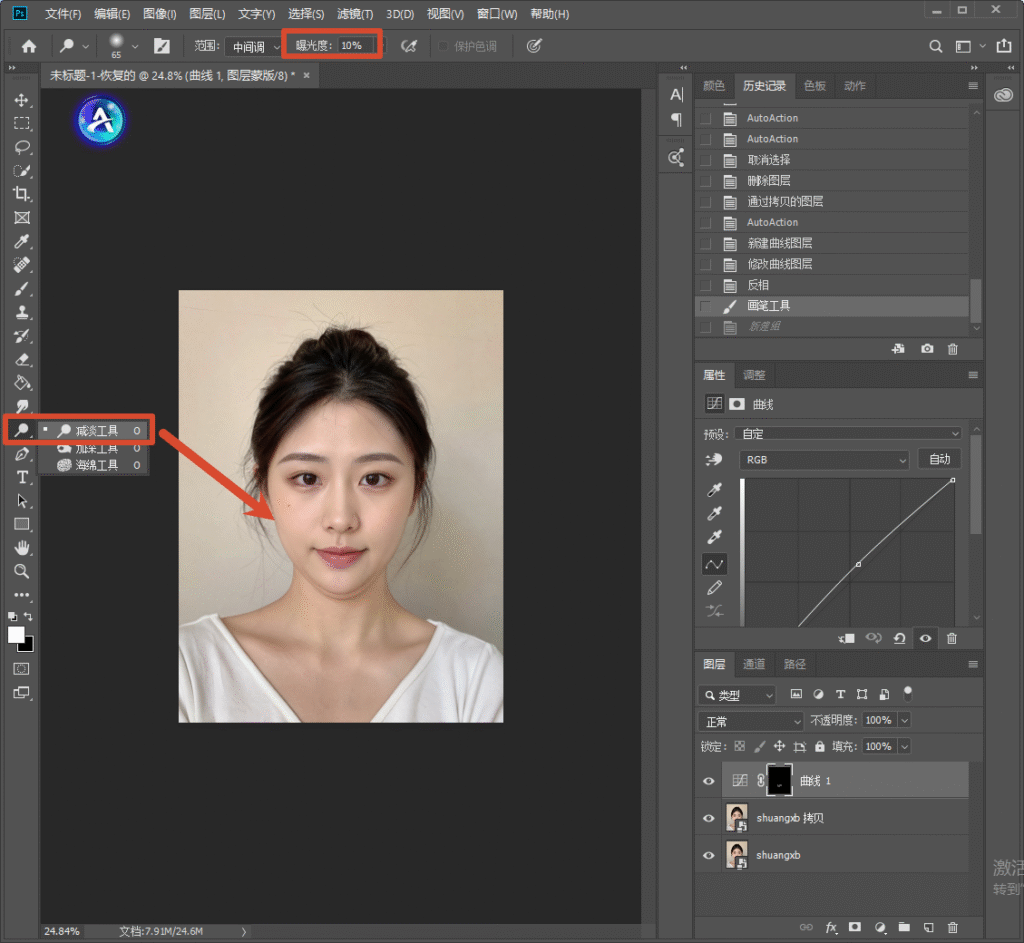Select the Eraser tool
Screen dimensions: 1024x943
pos(22,359)
